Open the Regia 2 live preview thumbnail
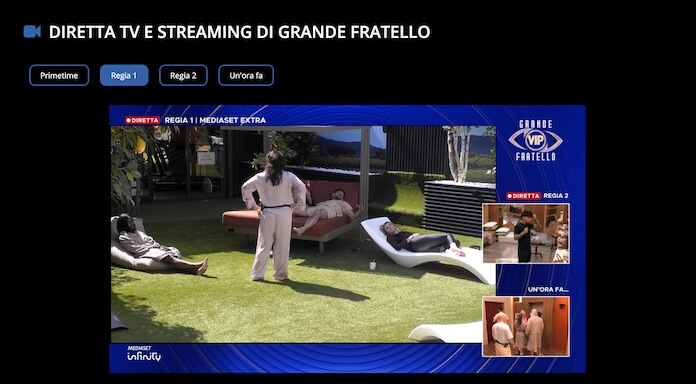This screenshot has height=384, width=696. coord(526,234)
